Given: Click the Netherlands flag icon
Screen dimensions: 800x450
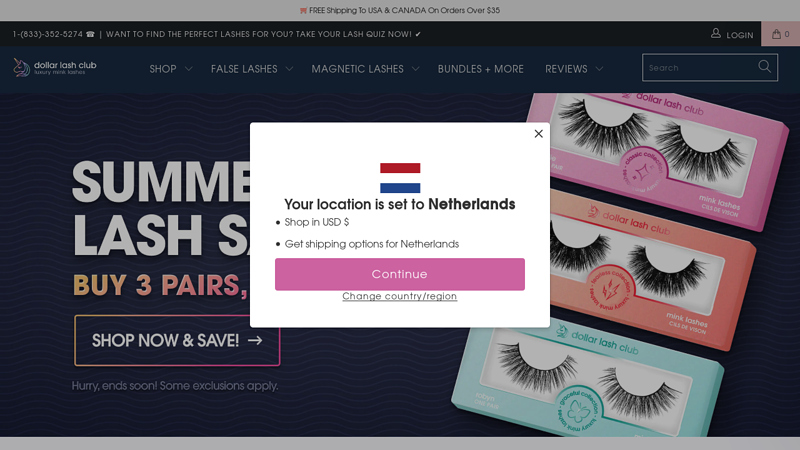Looking at the screenshot, I should tap(400, 178).
